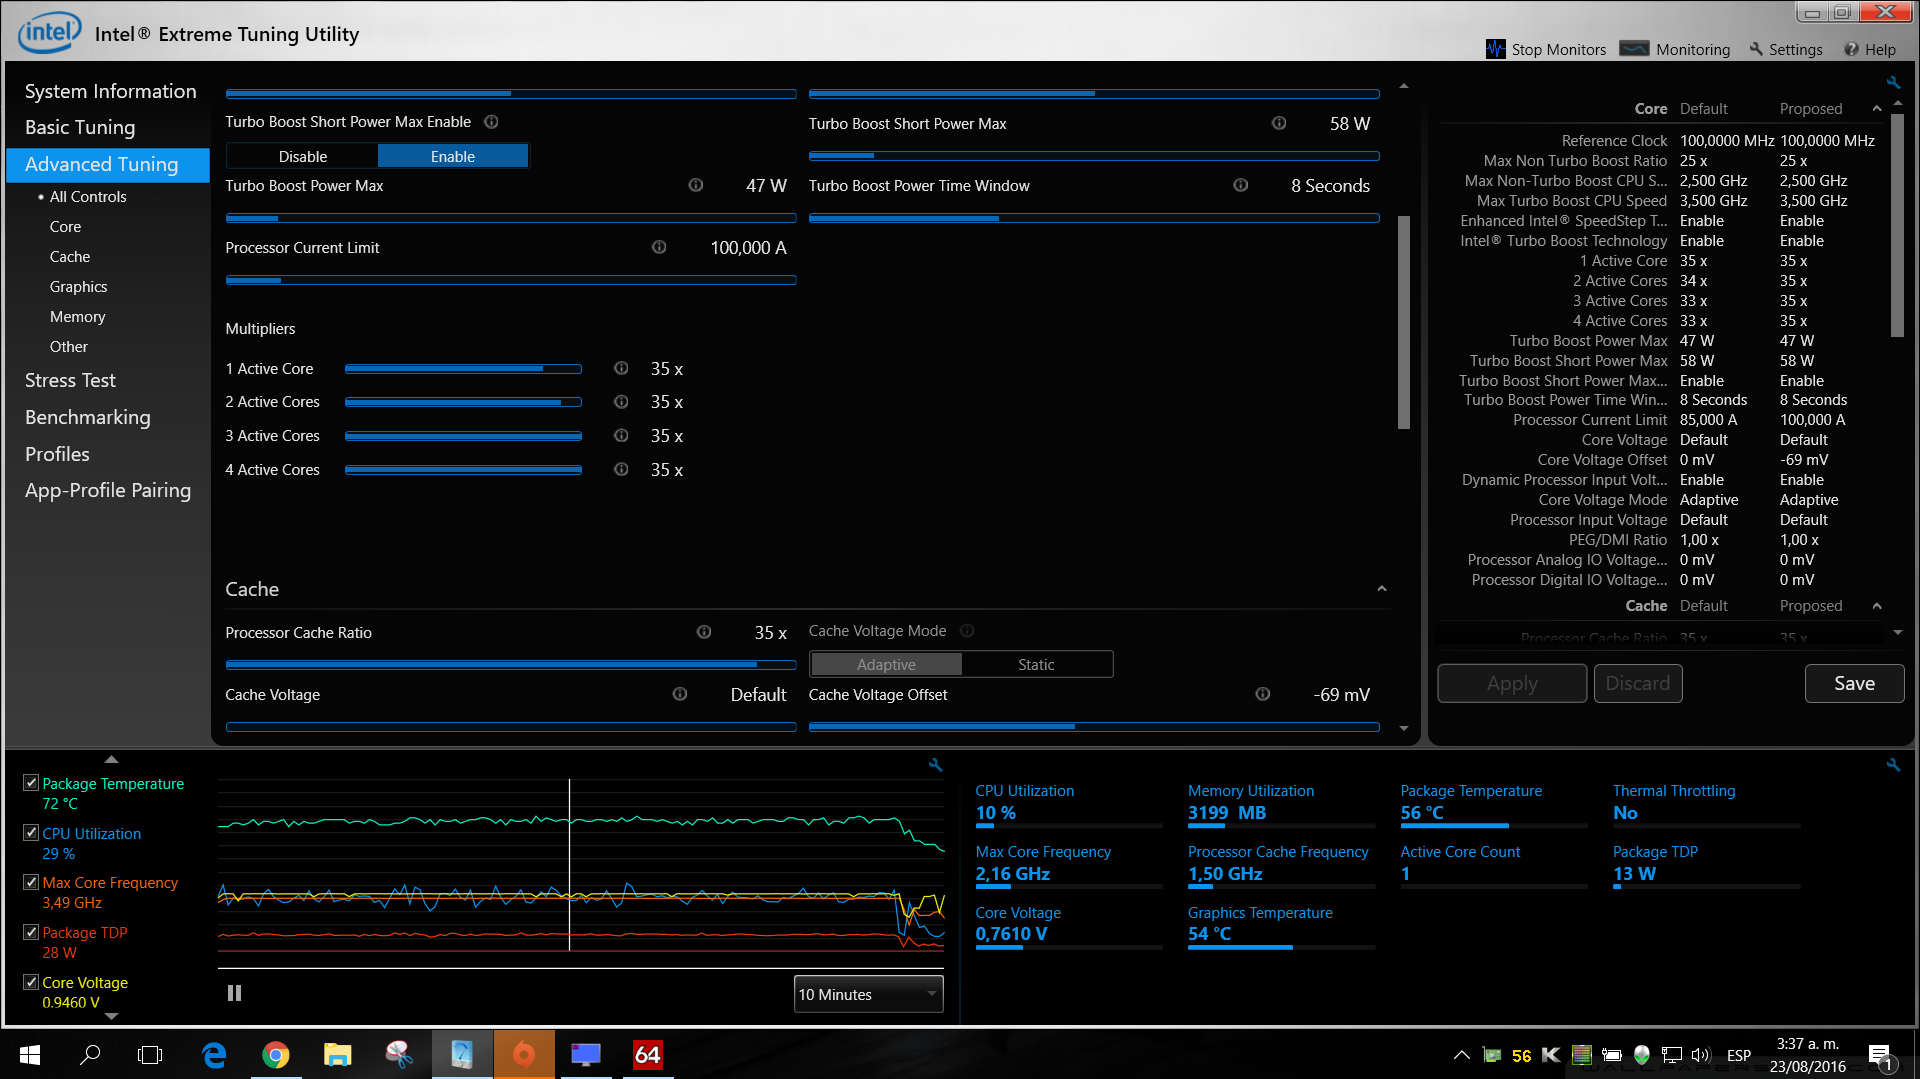
Task: Click the Cache Voltage Offset slider
Action: point(1094,727)
